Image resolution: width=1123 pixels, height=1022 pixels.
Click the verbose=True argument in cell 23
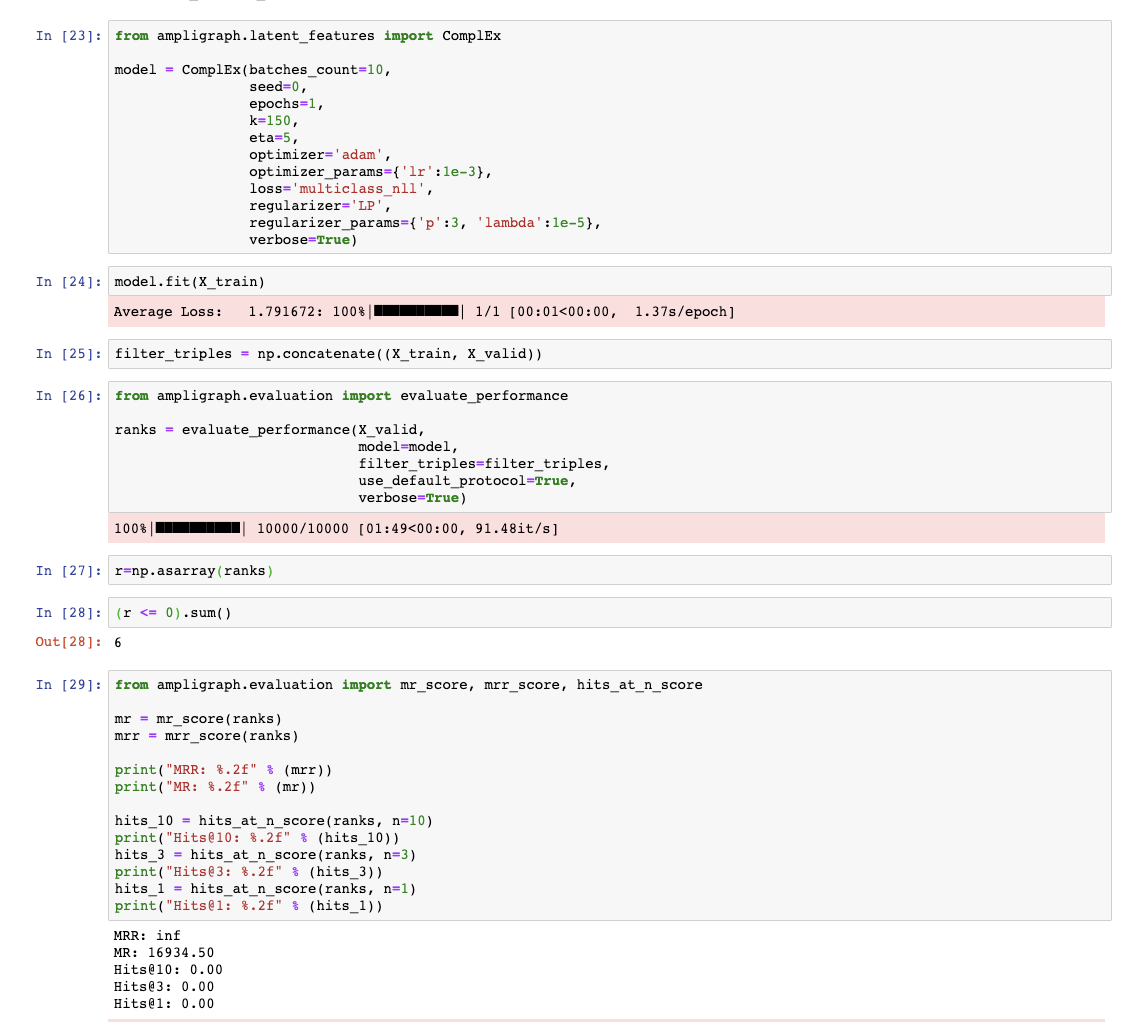point(300,239)
